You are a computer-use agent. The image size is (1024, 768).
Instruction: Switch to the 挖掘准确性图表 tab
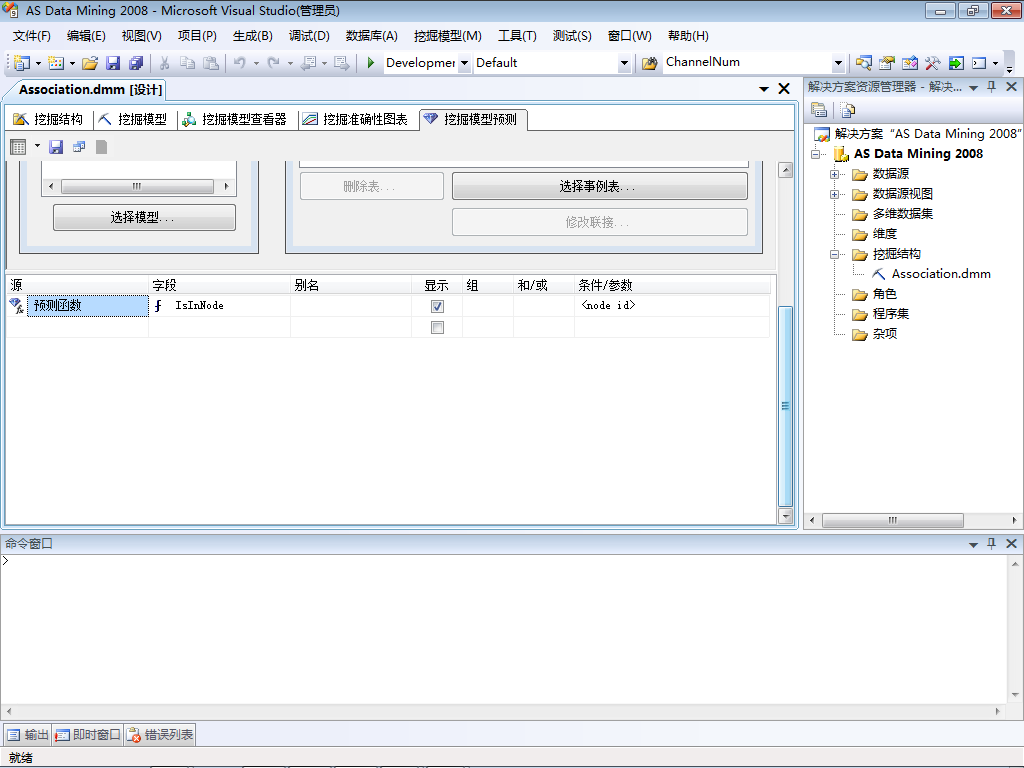click(x=356, y=120)
